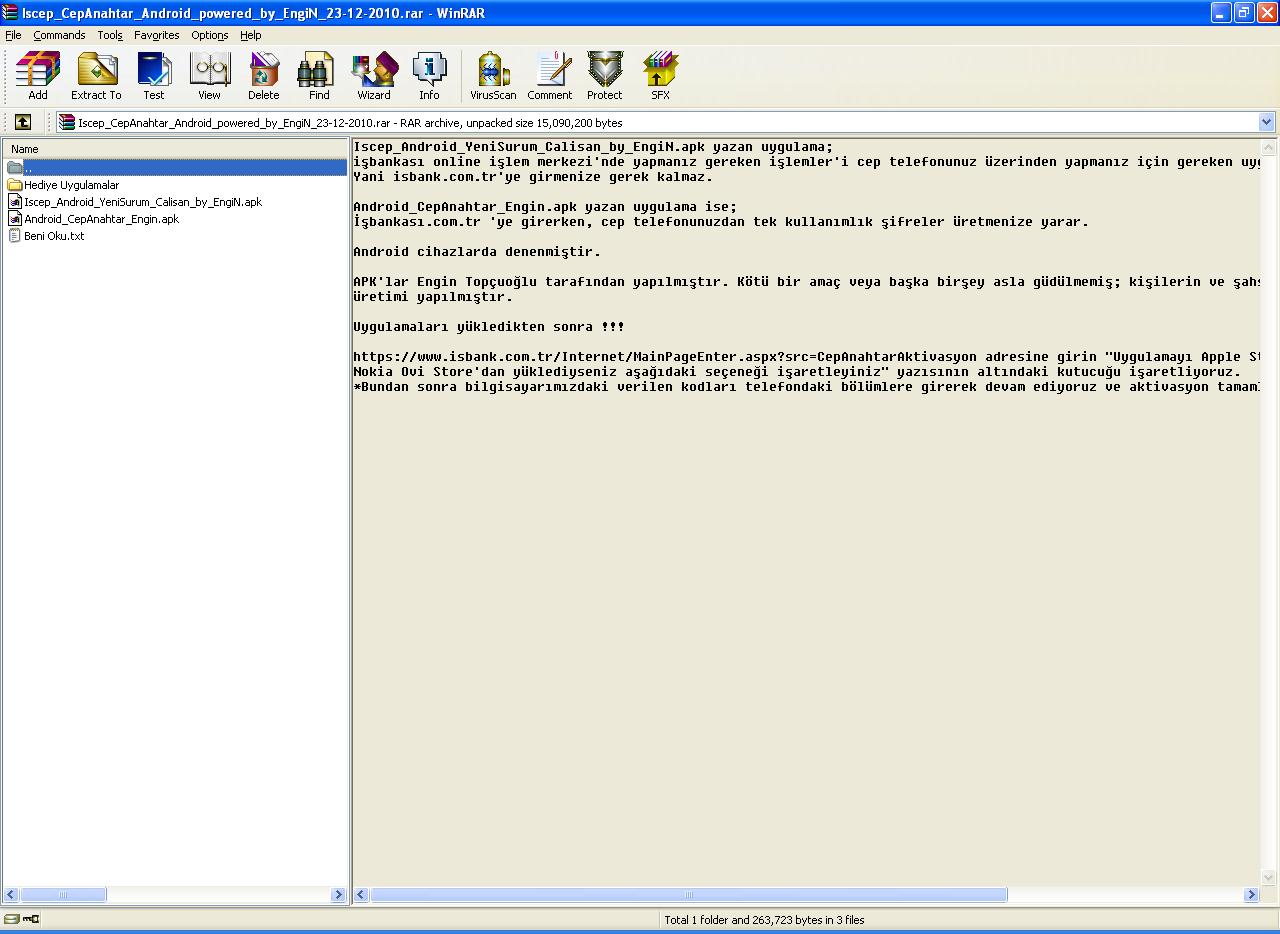The image size is (1280, 934).
Task: Click the Comment toolbar icon
Action: 550,76
